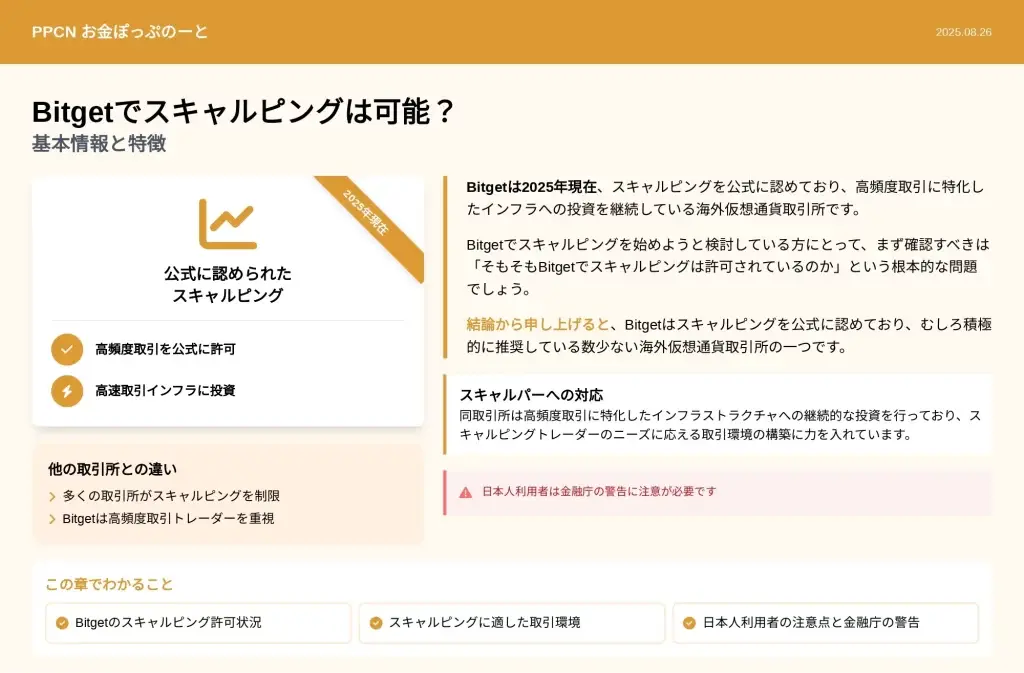Click the 日本人利用者は金融庁の警告 warning banner text

click(x=599, y=492)
